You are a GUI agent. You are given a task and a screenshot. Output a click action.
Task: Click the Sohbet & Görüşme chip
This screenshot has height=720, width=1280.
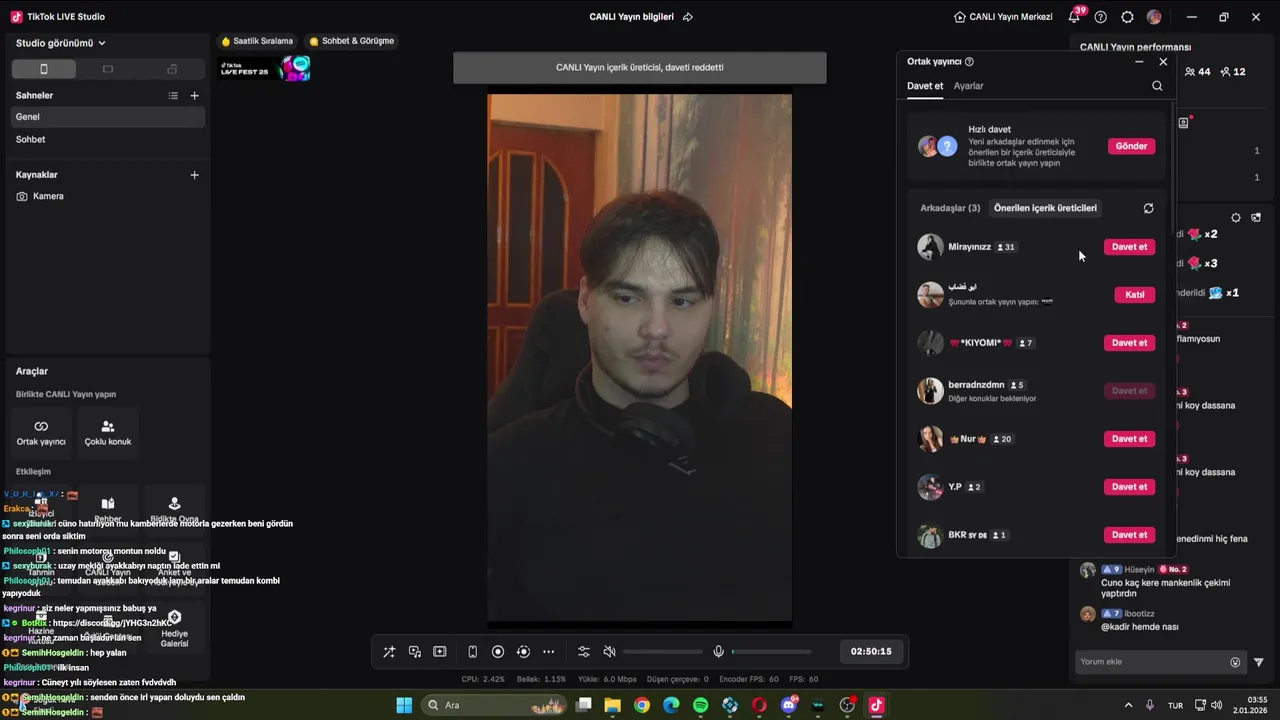click(x=352, y=41)
